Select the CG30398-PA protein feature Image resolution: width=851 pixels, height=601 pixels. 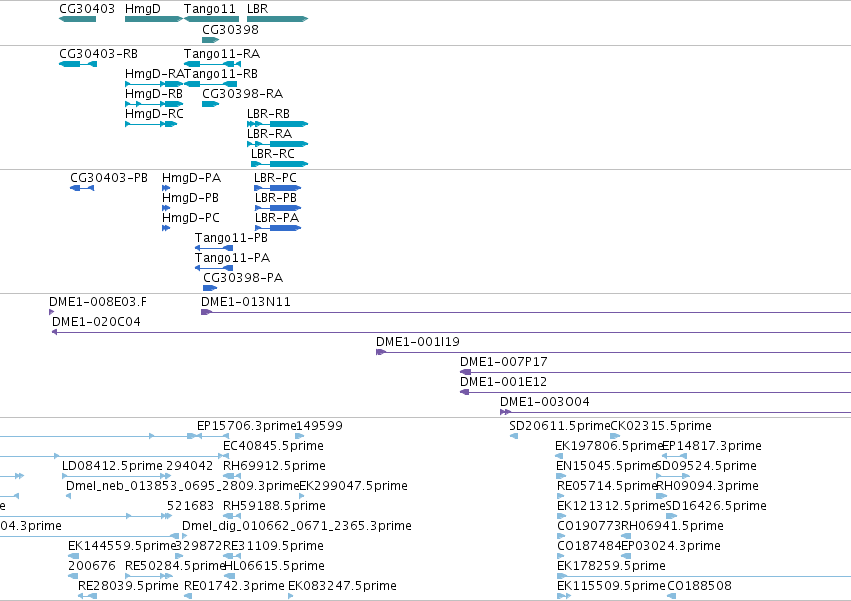coord(210,288)
